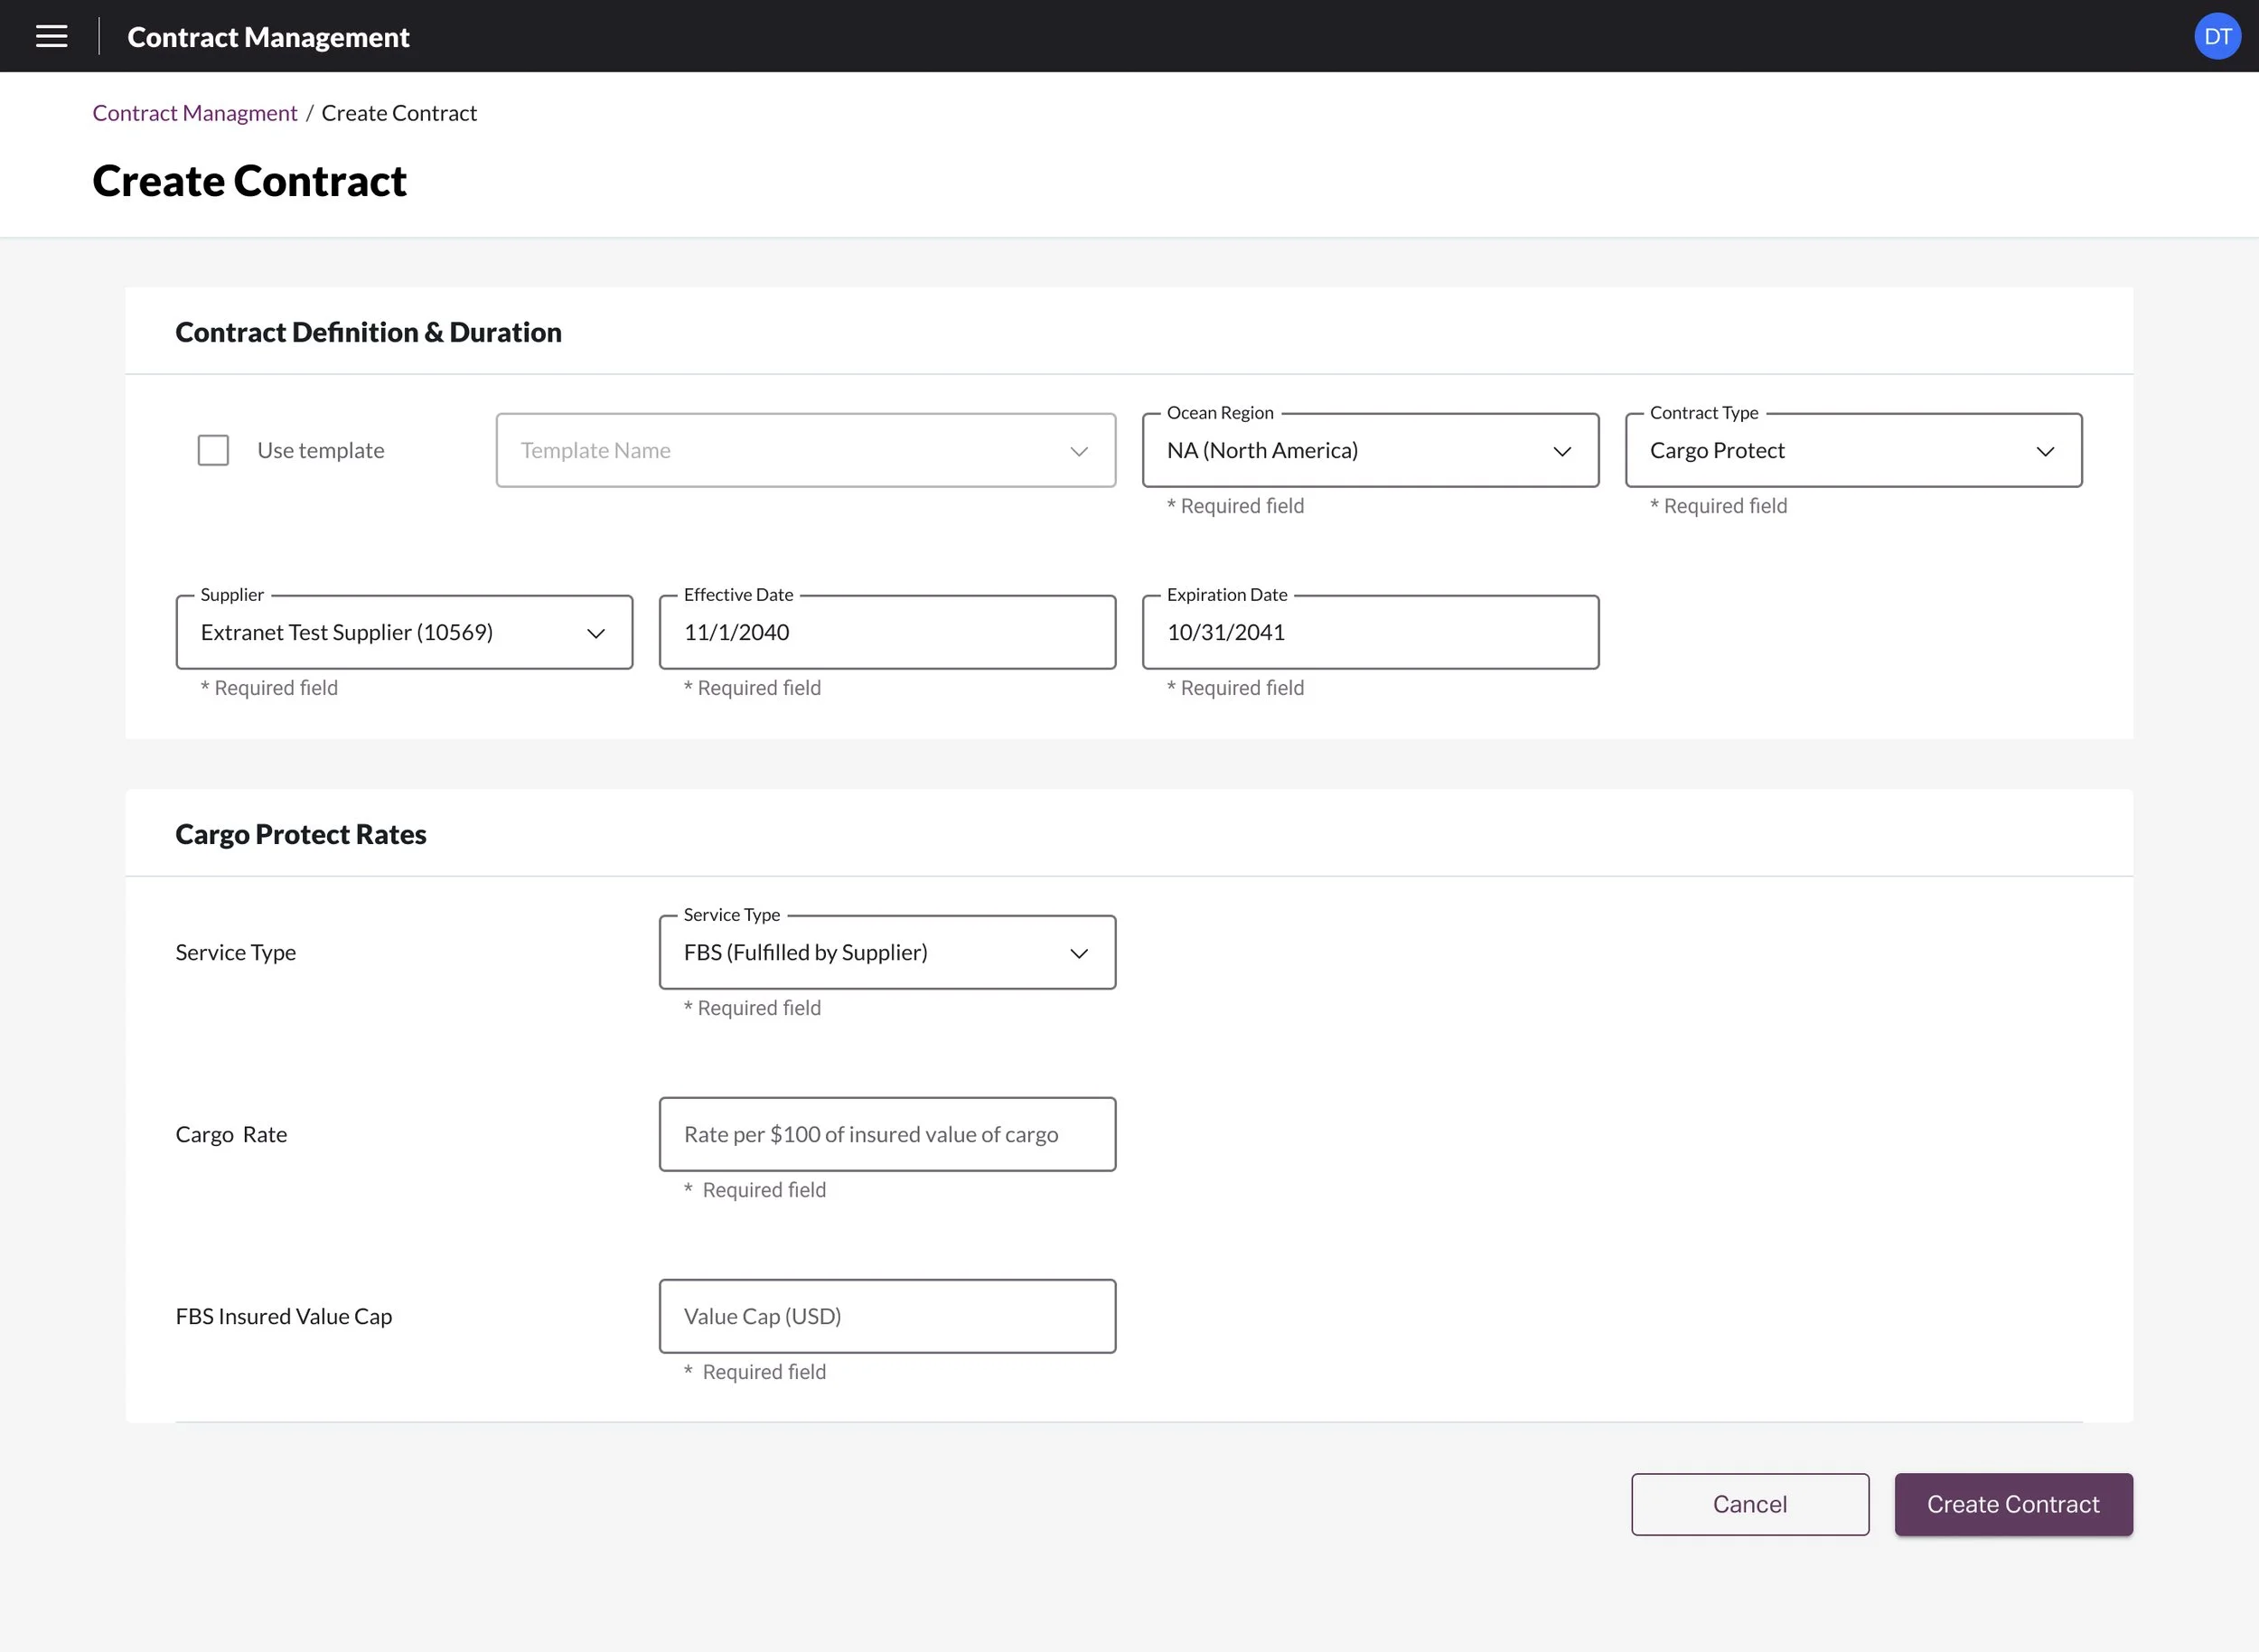Click the Service Type chevron arrow

pos(1078,954)
